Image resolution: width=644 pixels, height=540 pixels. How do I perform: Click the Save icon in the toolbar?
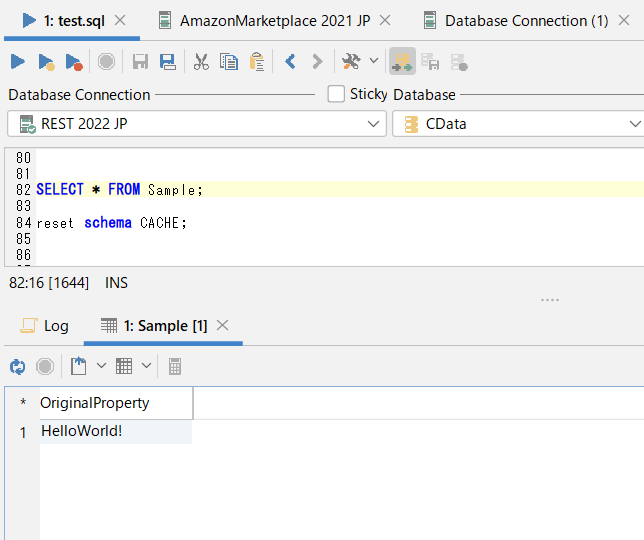[x=140, y=62]
